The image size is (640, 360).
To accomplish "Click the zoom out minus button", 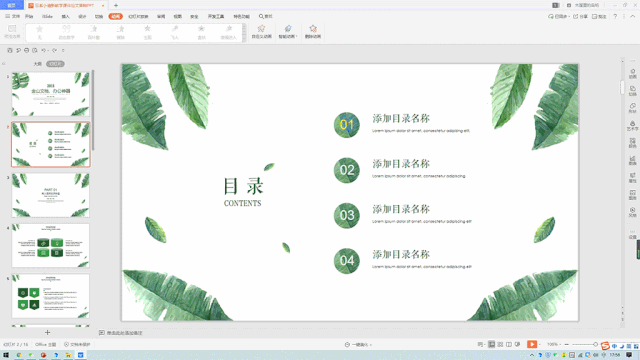I will 567,344.
